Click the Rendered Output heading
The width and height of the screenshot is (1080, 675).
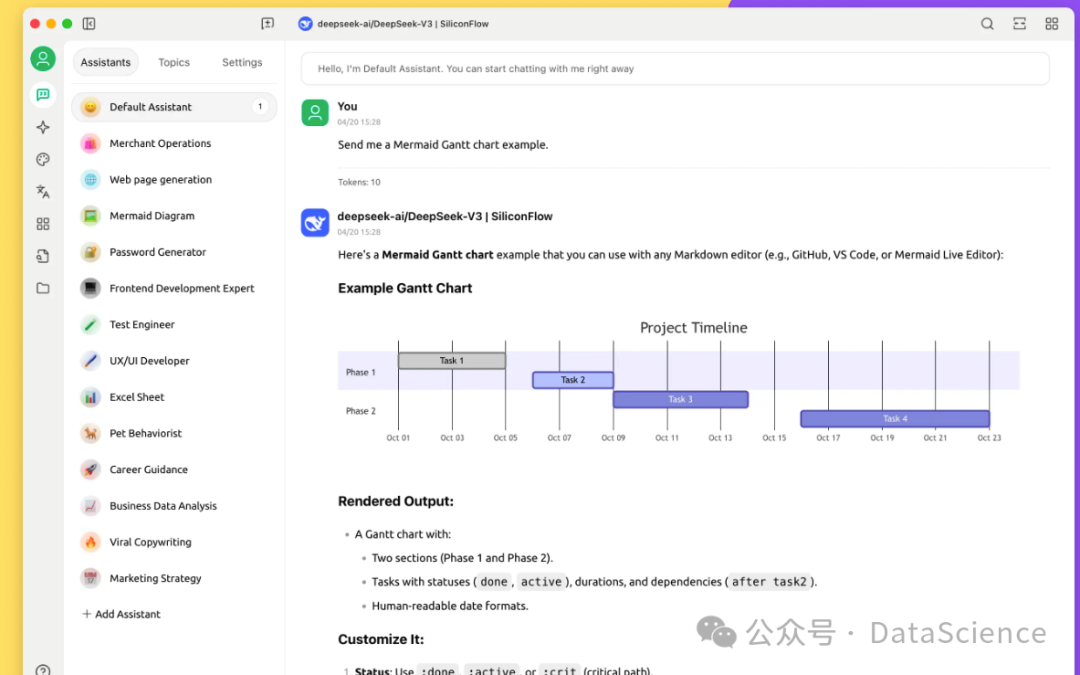pyautogui.click(x=396, y=501)
